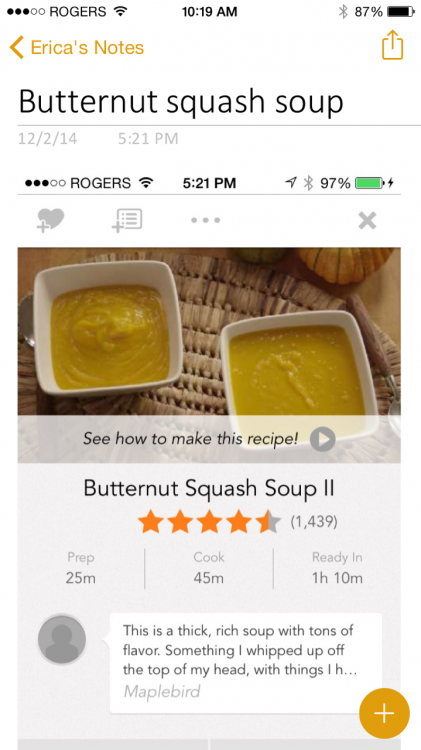
Task: Tap the Maplebird profile avatar
Action: tap(62, 640)
